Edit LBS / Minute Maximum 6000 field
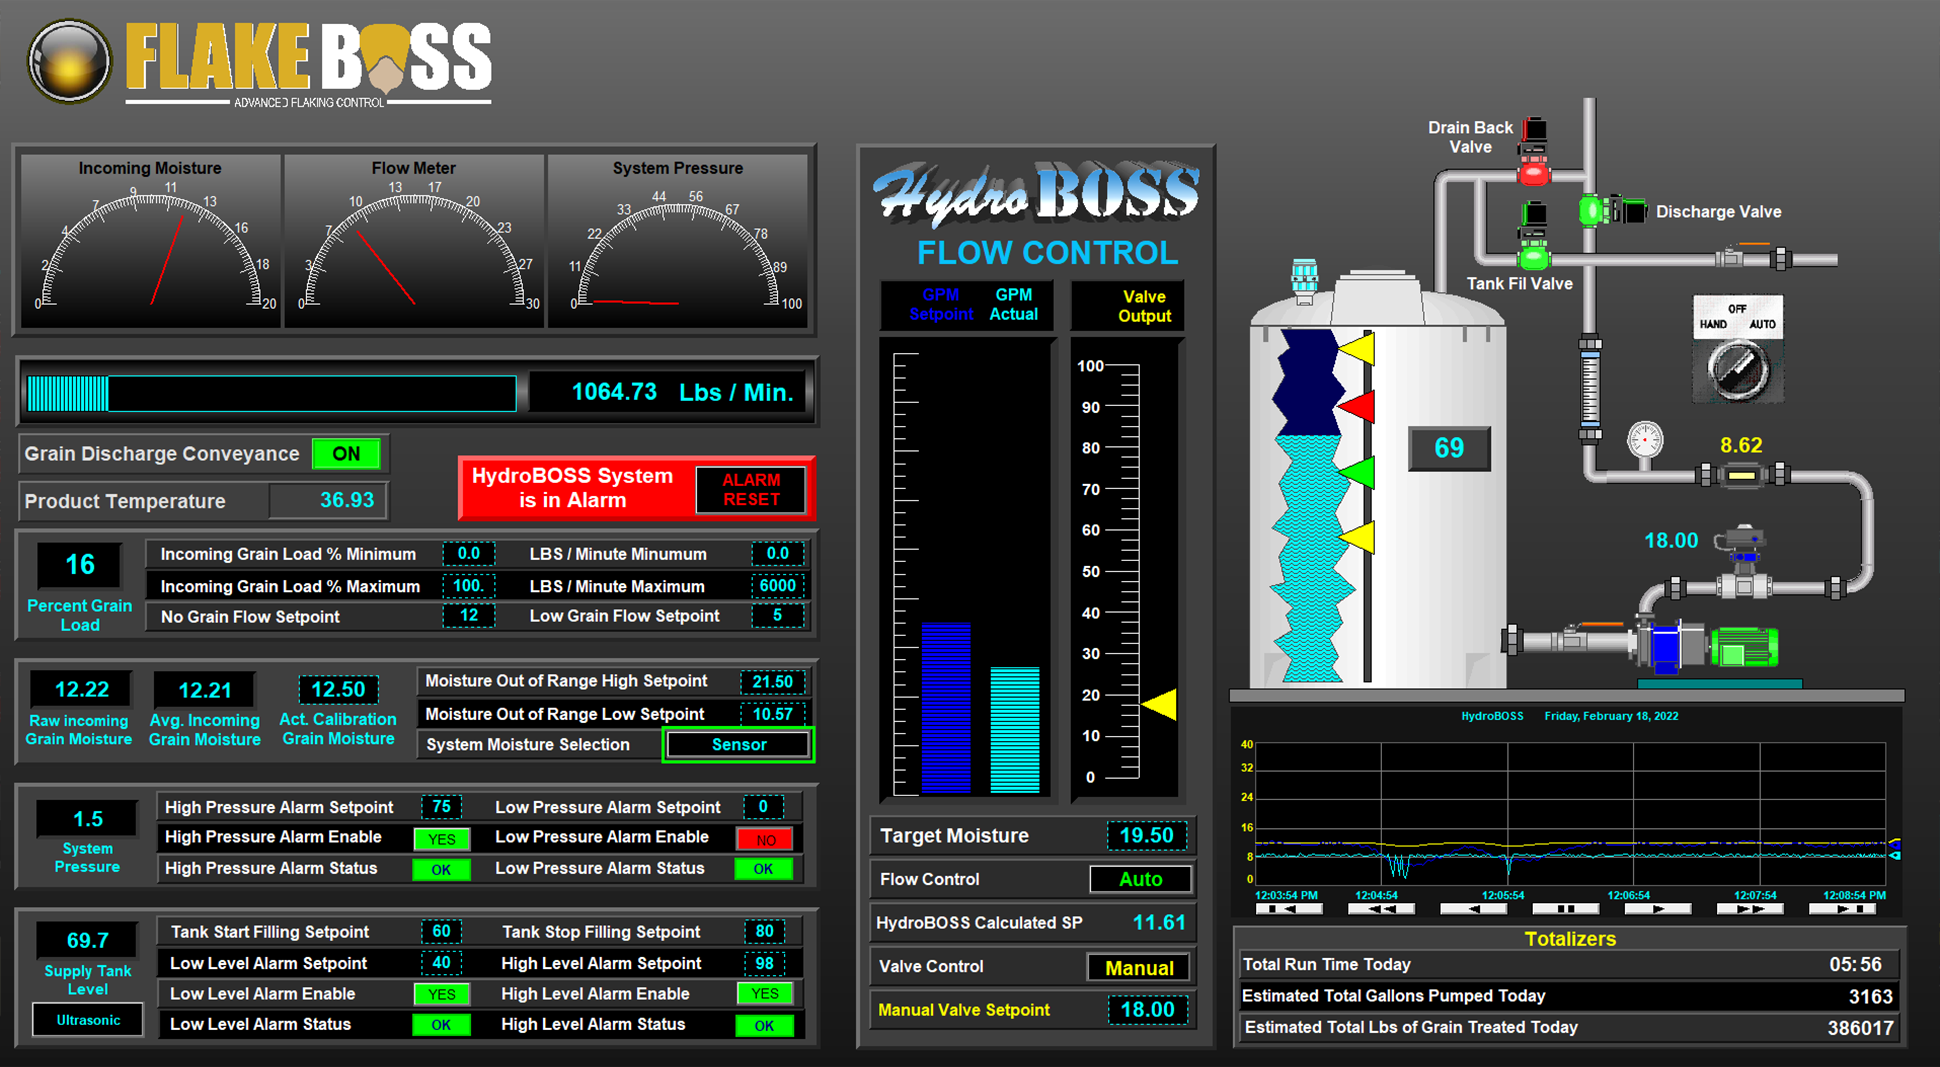This screenshot has width=1940, height=1067. tap(777, 586)
